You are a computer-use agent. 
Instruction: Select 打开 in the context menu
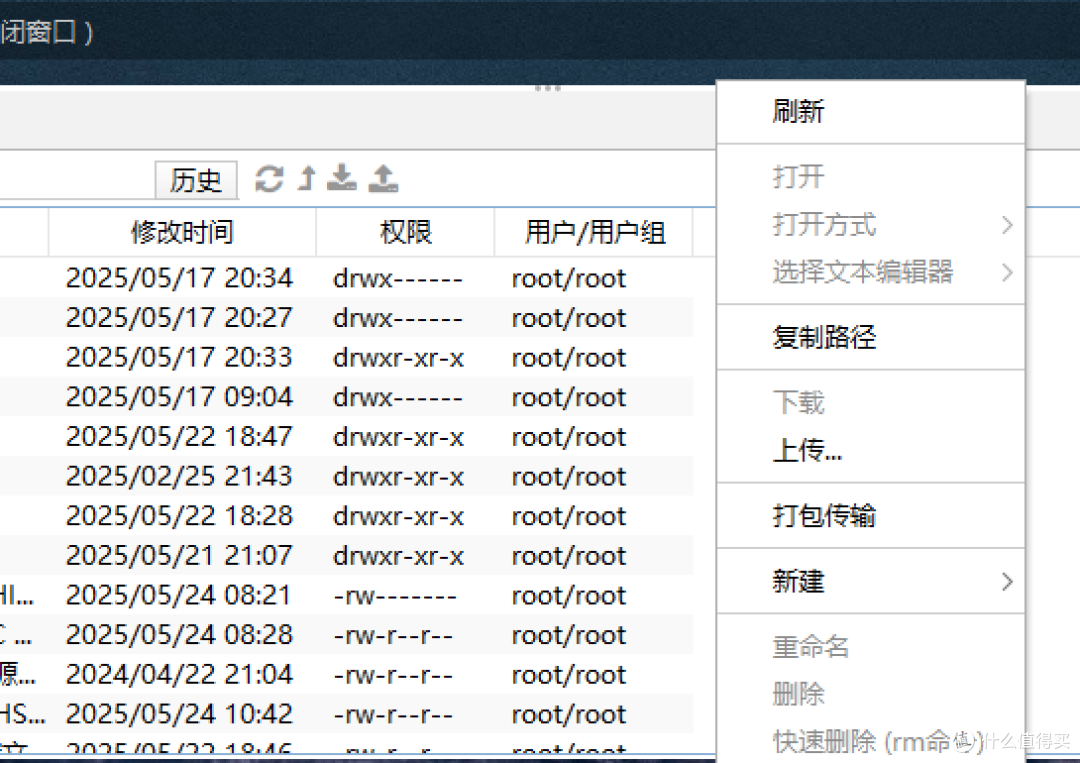tap(871, 177)
